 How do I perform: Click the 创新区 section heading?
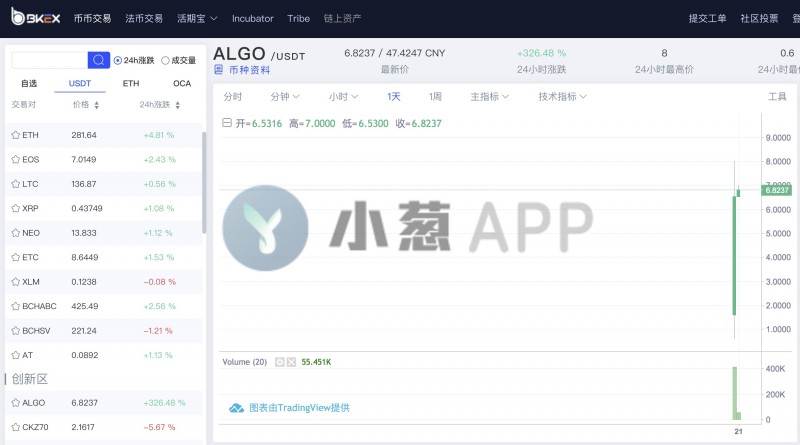tap(30, 379)
